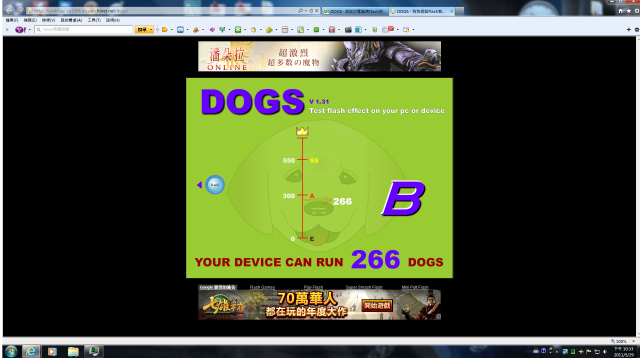Screen dimensions: 640x360
Task: Click the film camera icon on Yahoo toolbar
Action: coord(348,29)
